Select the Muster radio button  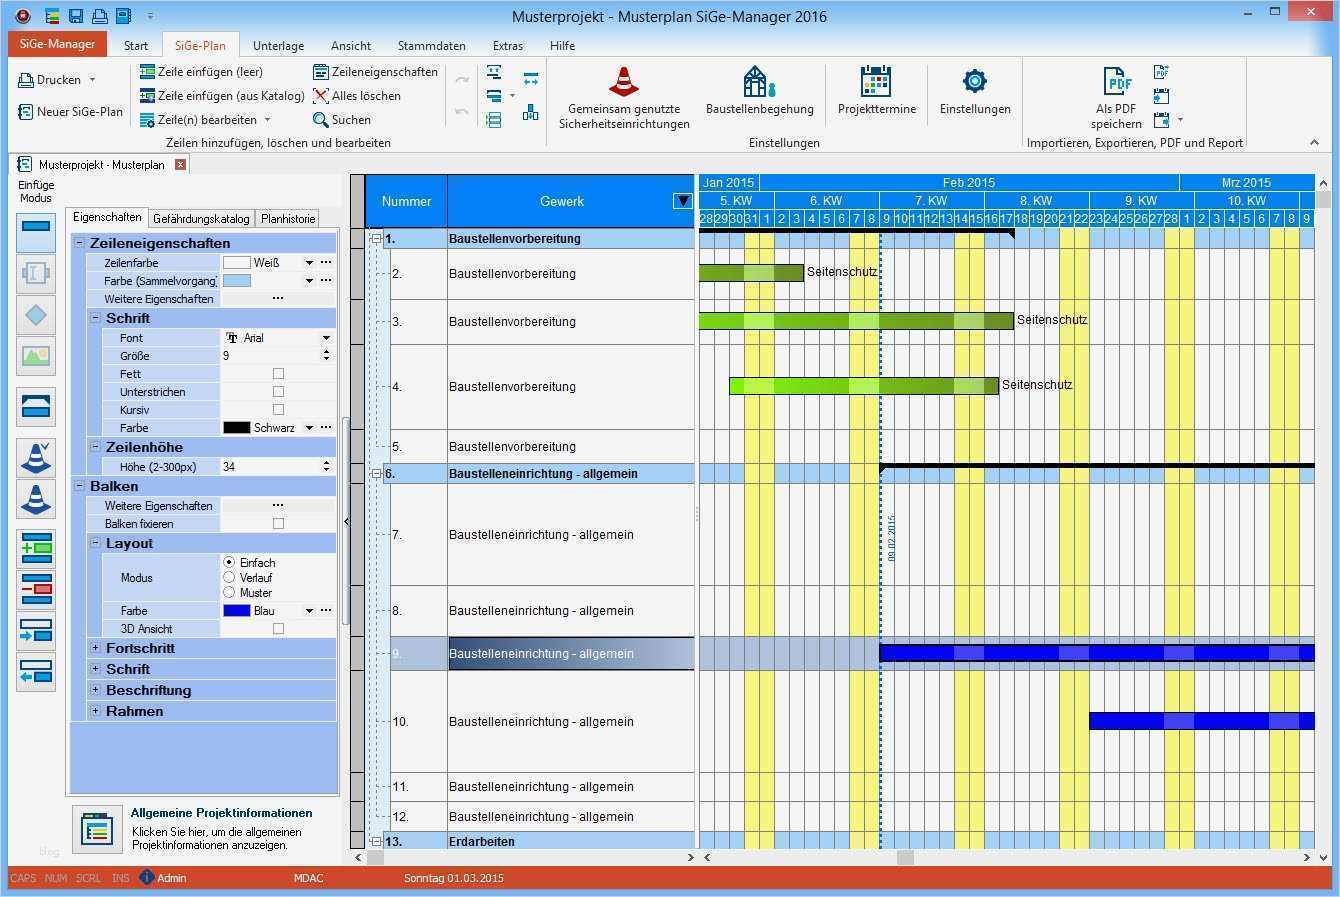(x=229, y=593)
